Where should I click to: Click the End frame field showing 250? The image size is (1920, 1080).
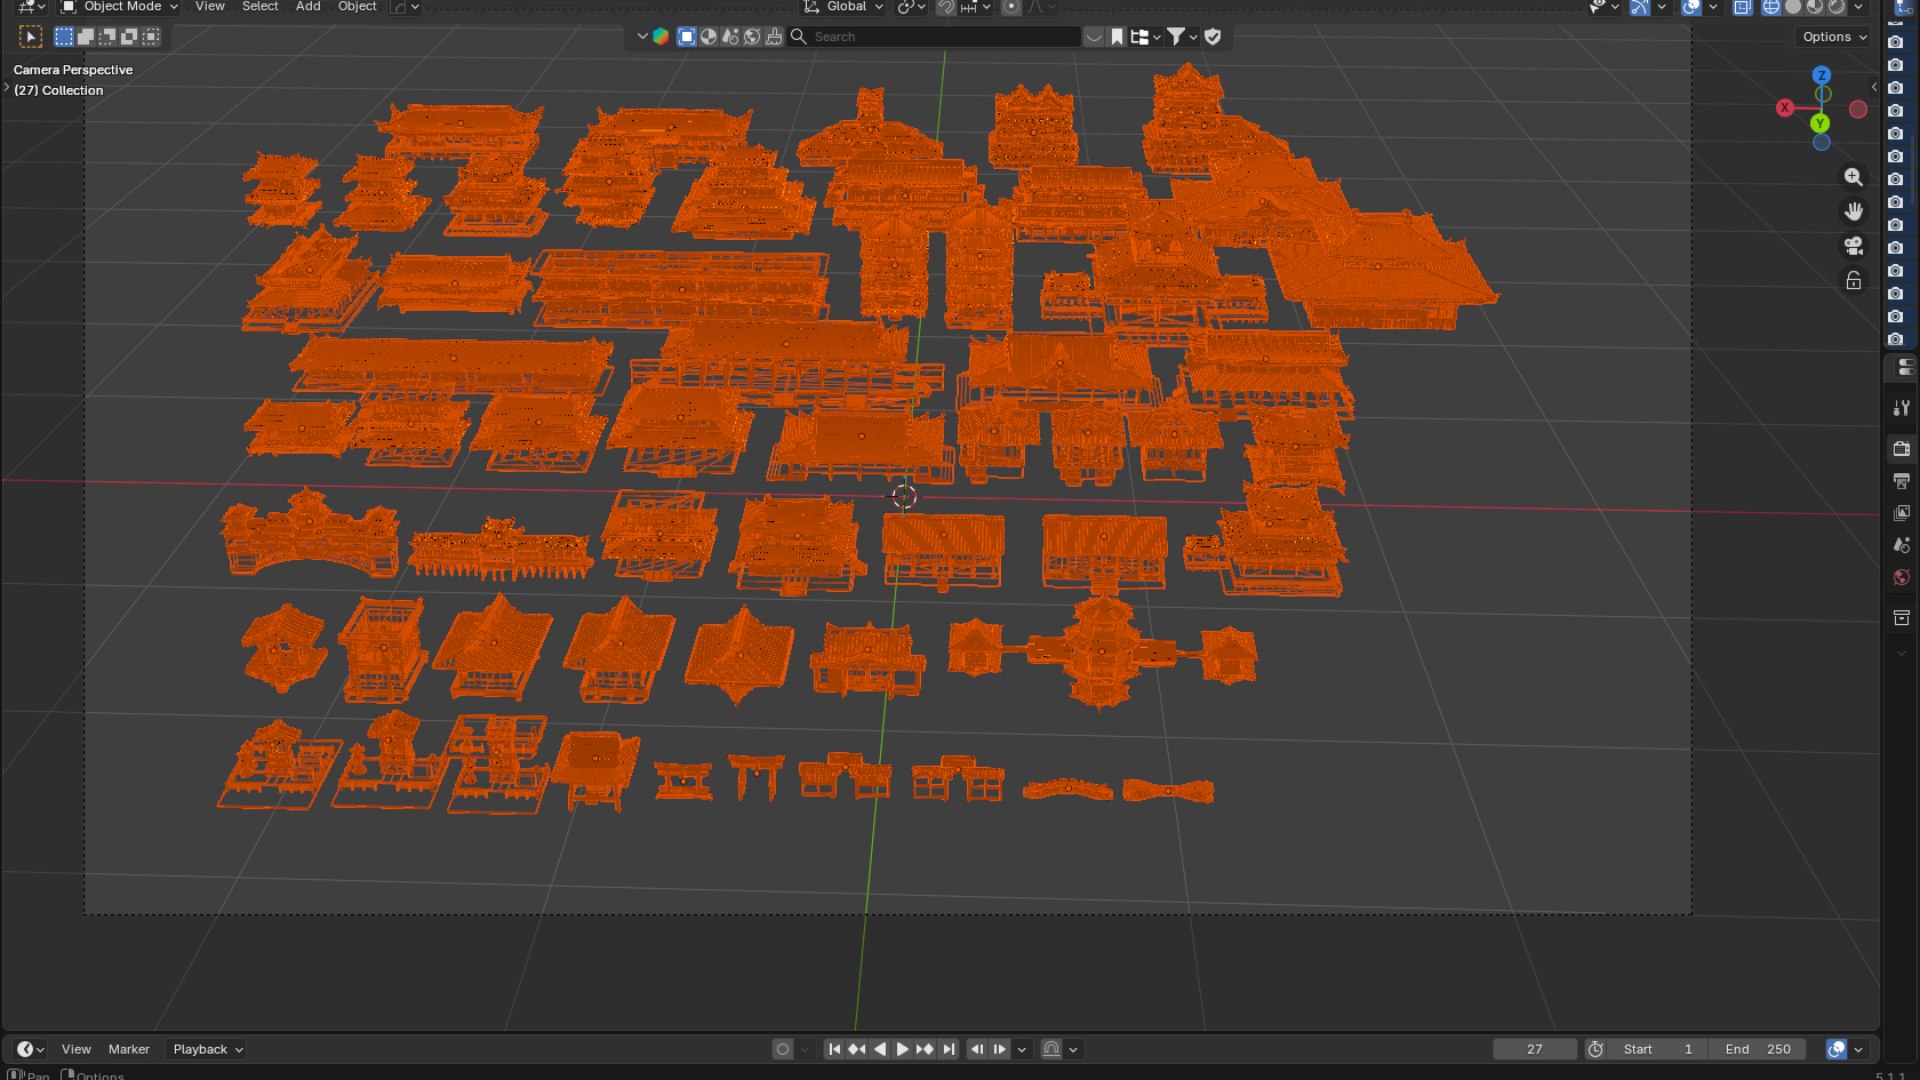point(1758,1049)
